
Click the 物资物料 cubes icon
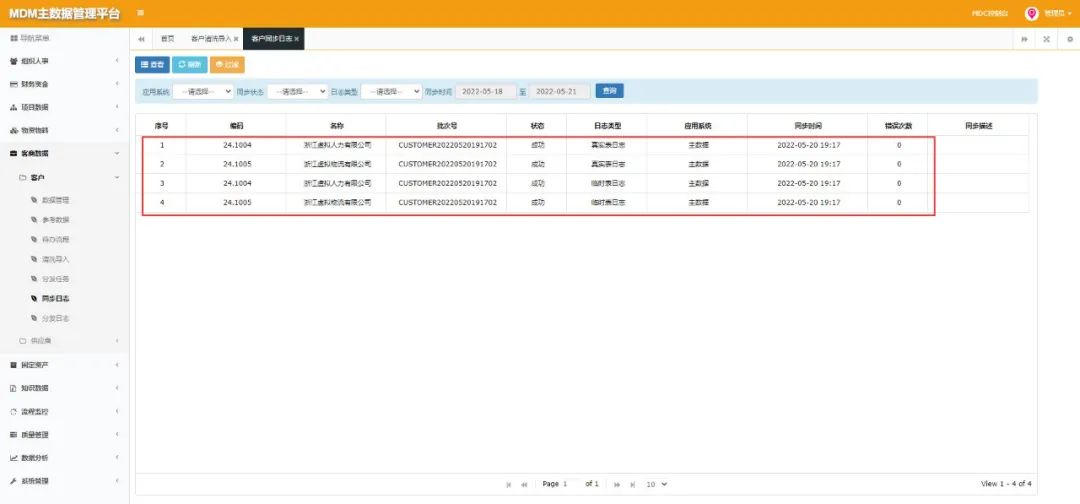point(13,130)
